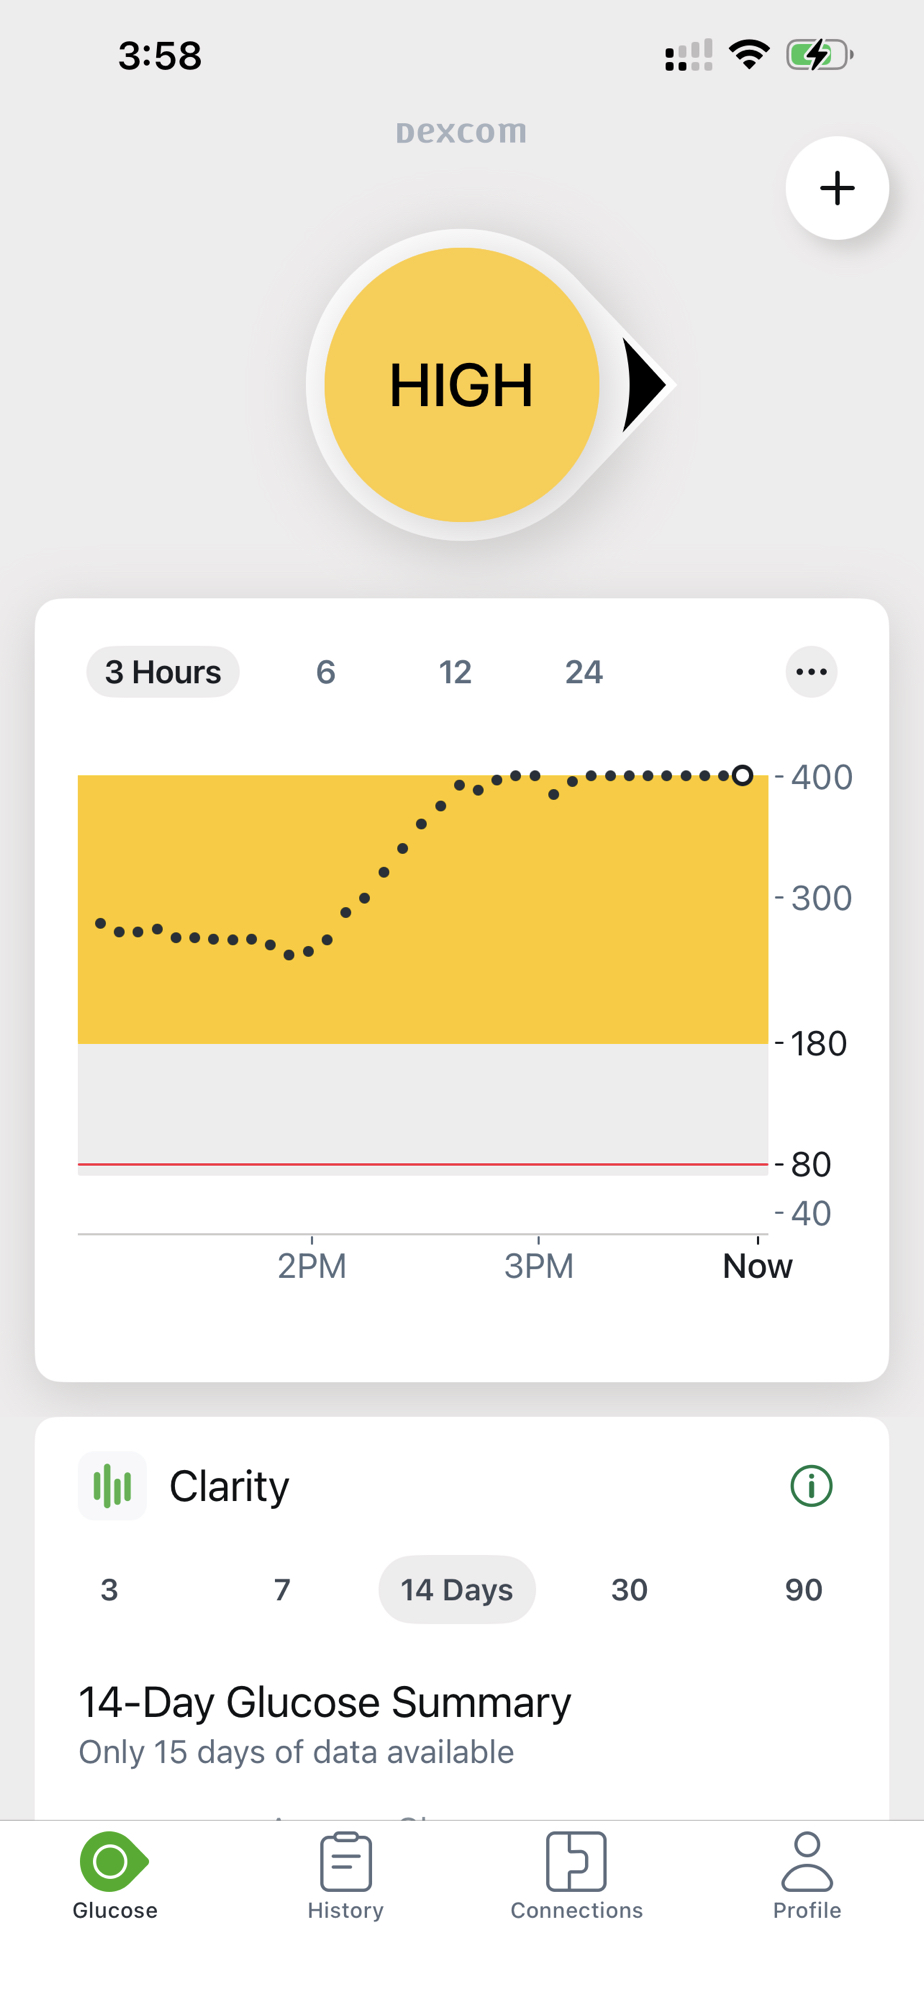The height and width of the screenshot is (2000, 924).
Task: Tap the Clarity info icon
Action: [811, 1486]
